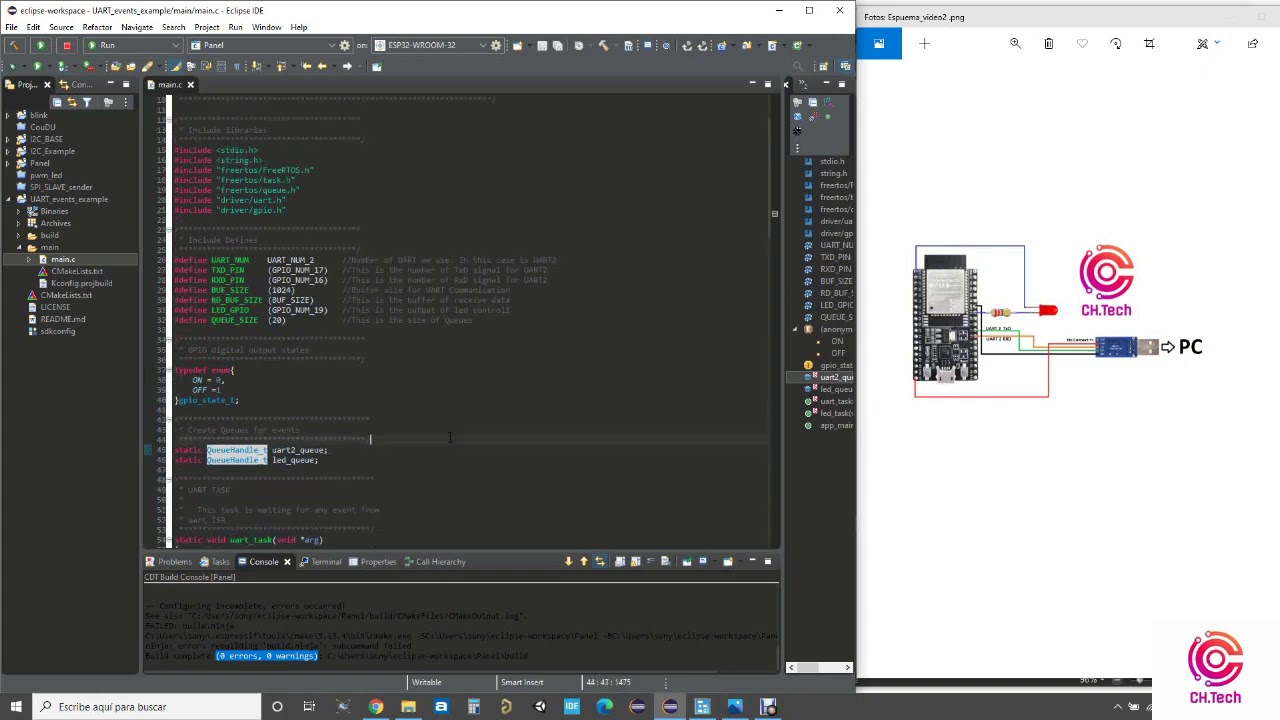Screen dimensions: 1280x720
Task: Click the Windows Start button
Action: tap(15, 707)
